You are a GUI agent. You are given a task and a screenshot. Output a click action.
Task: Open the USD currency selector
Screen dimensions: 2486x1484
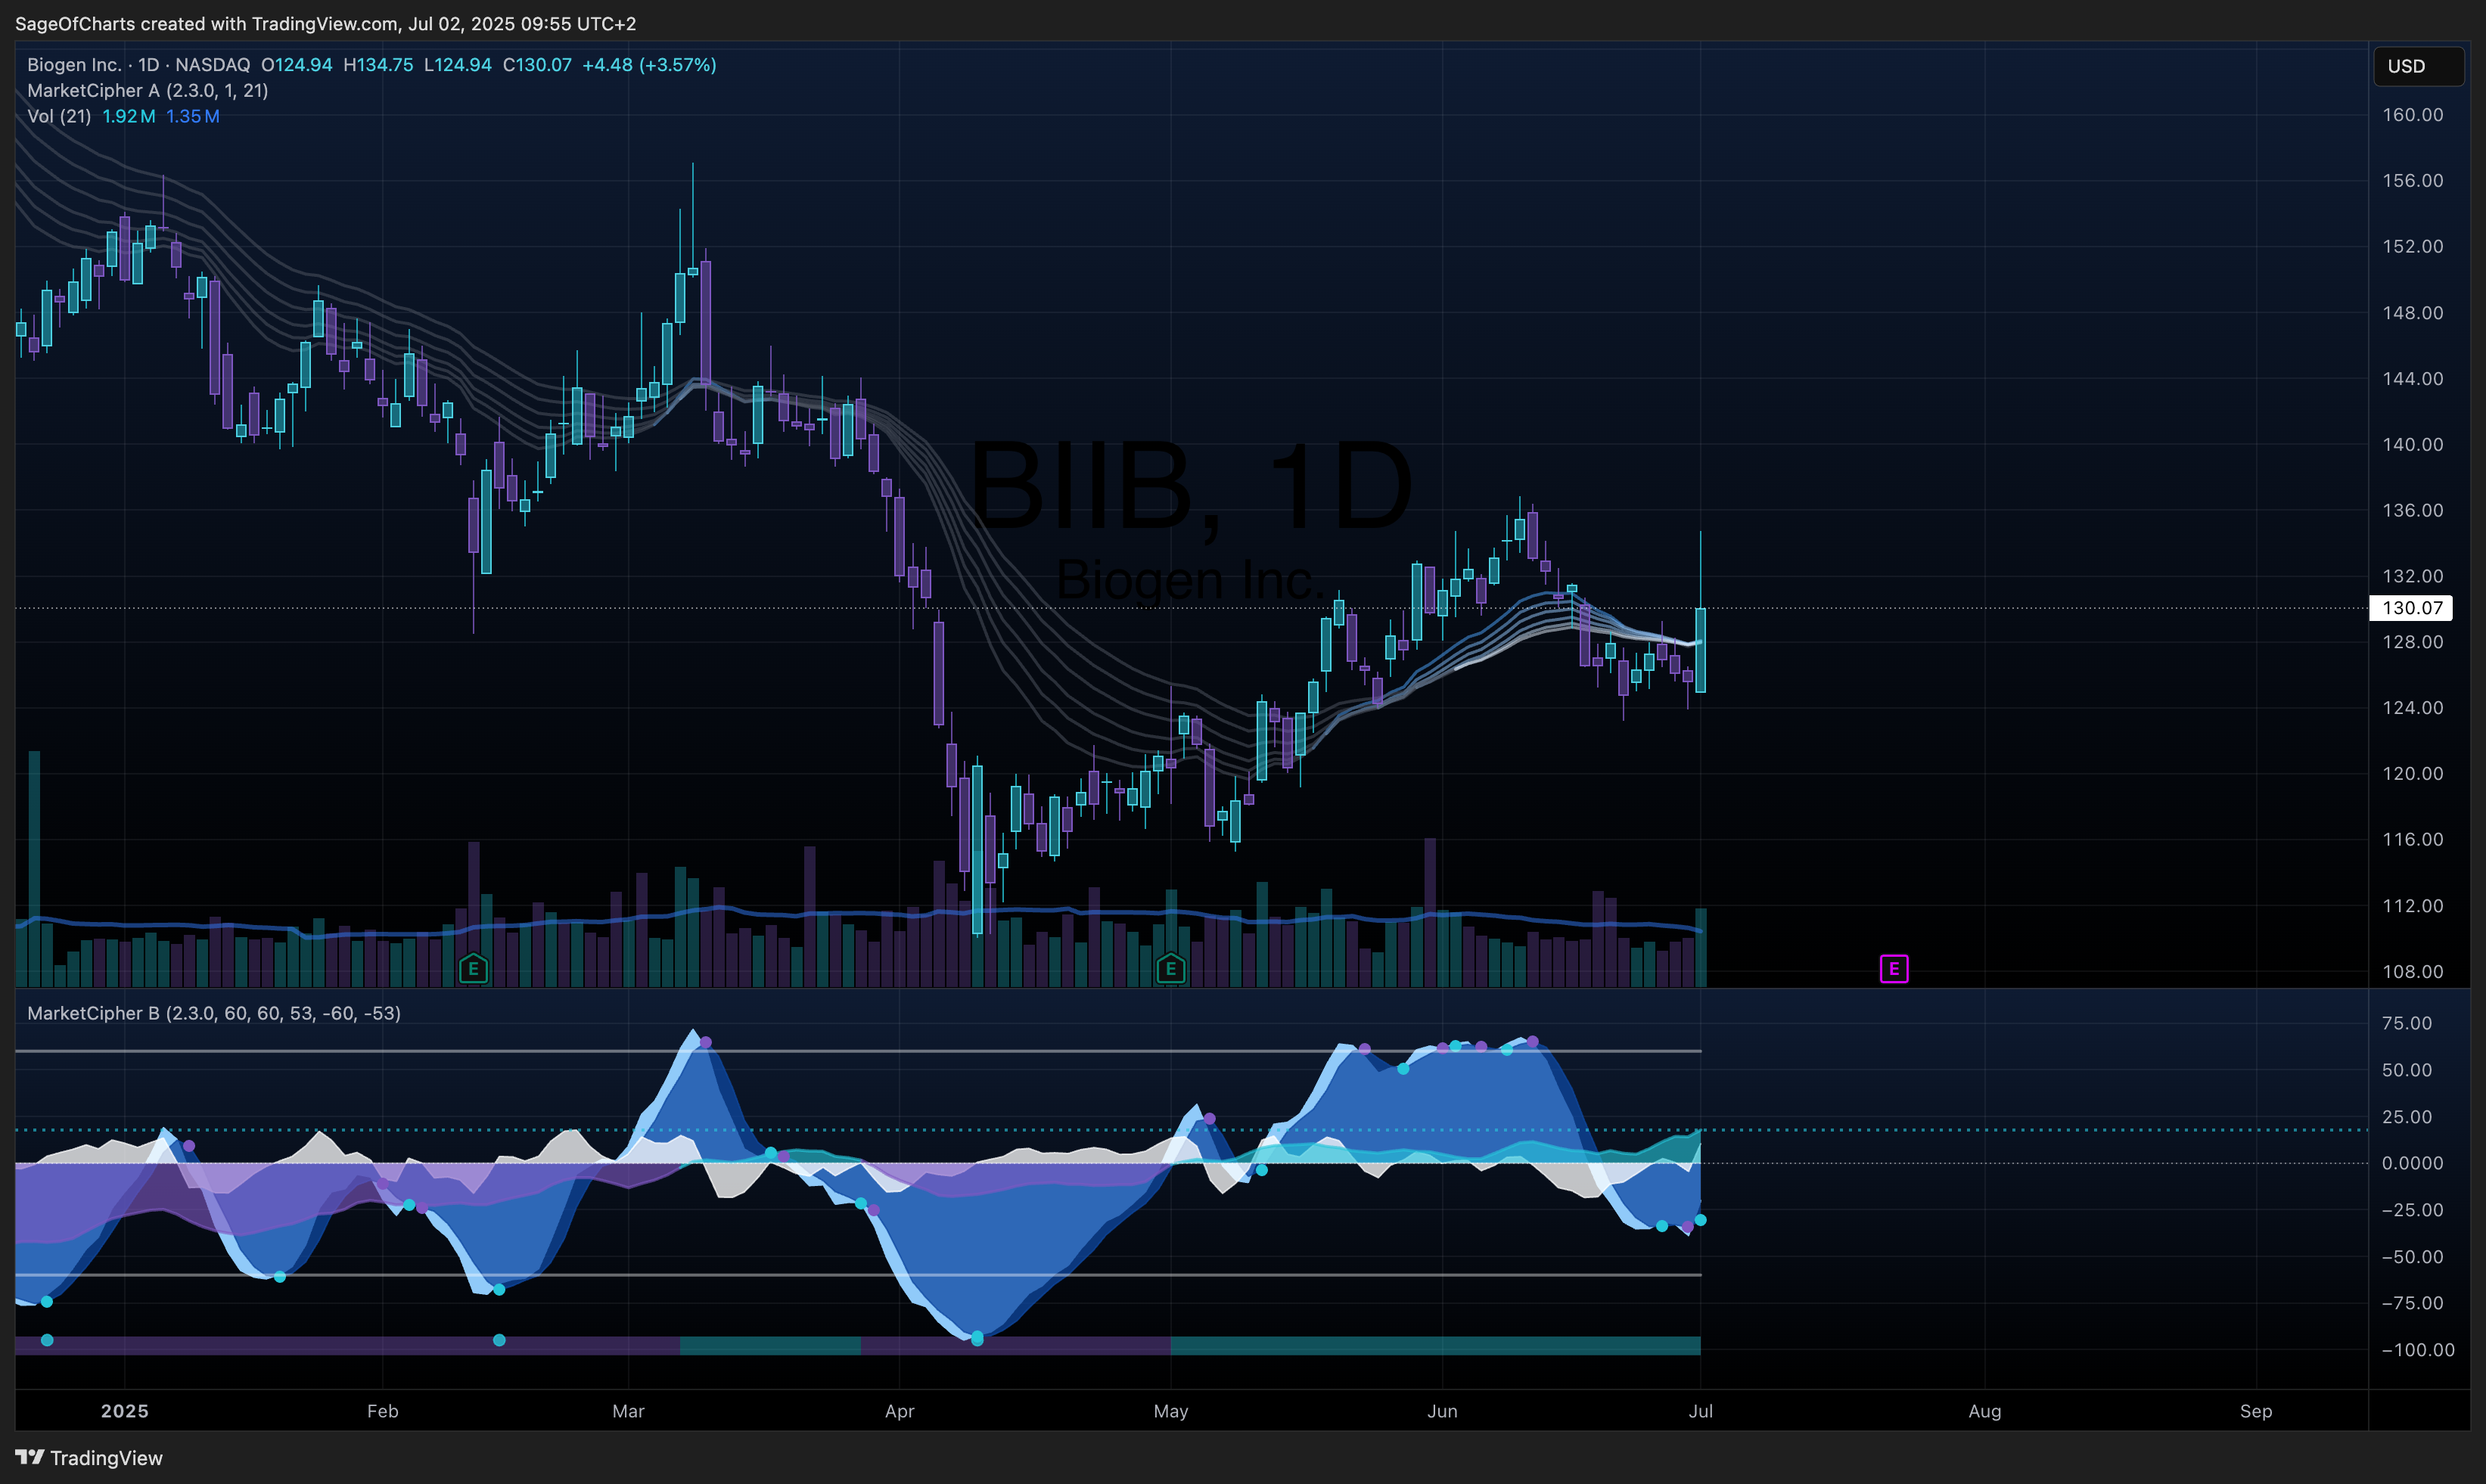click(2418, 66)
